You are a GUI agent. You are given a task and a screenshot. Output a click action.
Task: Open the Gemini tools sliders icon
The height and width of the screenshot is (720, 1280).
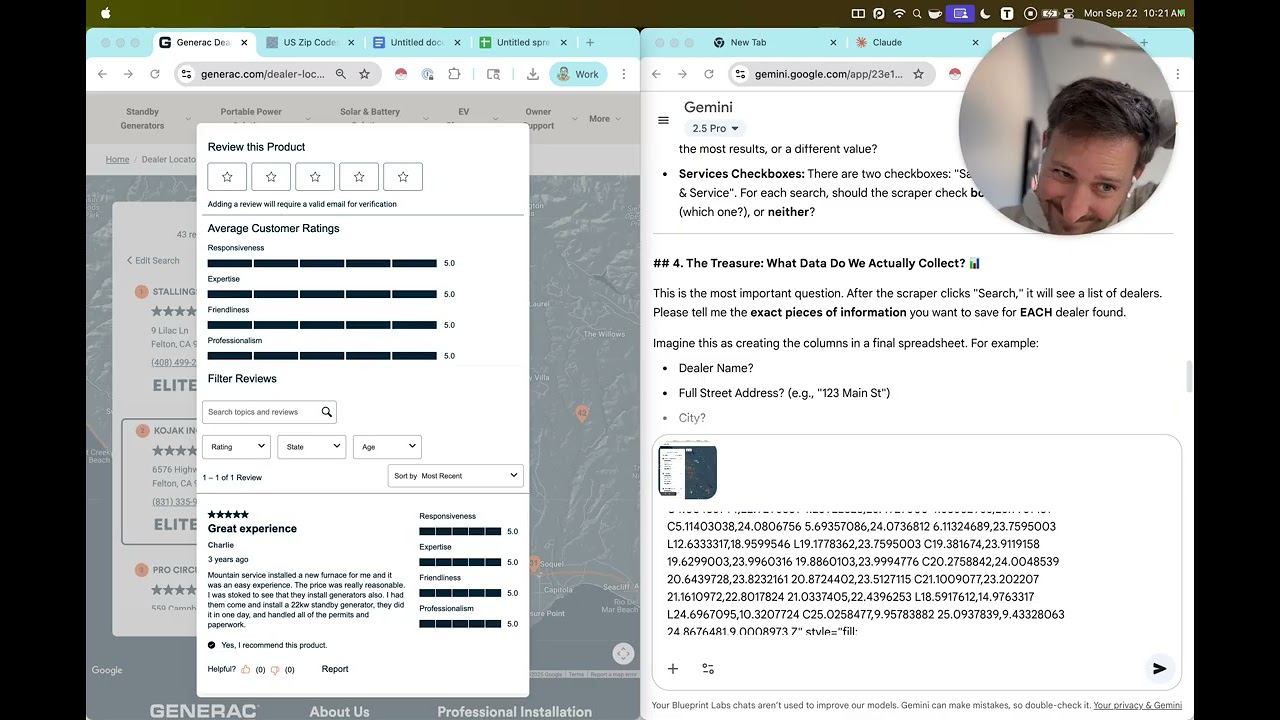(708, 668)
